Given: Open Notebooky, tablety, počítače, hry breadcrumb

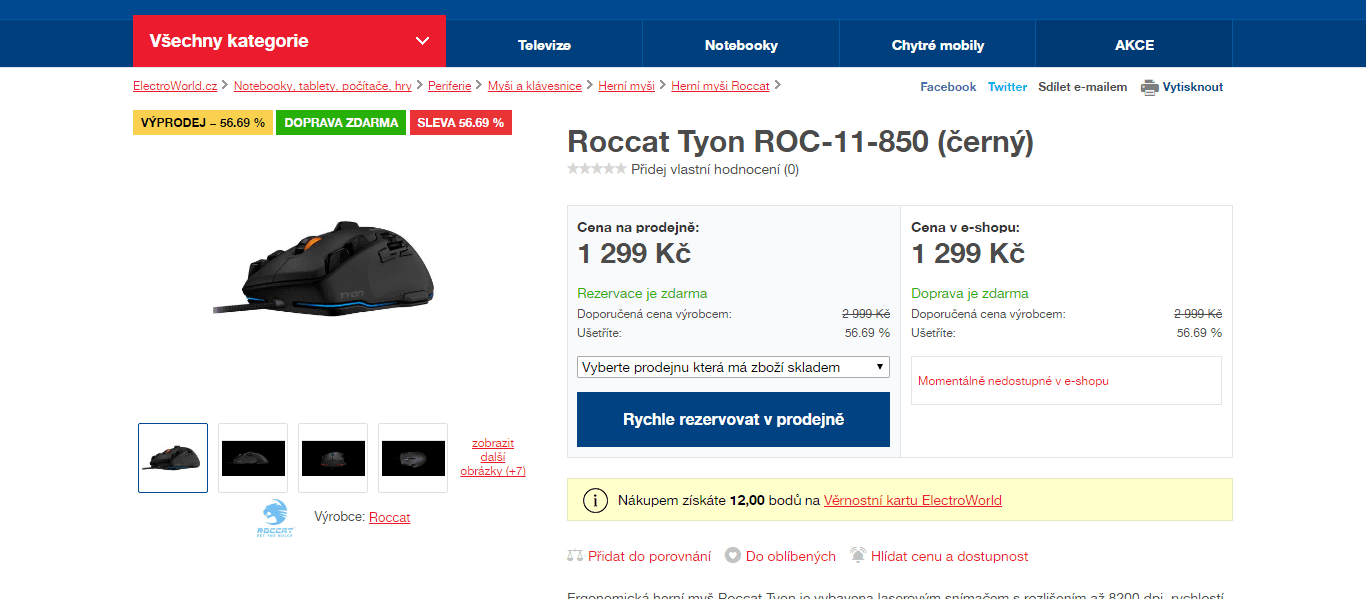Looking at the screenshot, I should pos(323,86).
